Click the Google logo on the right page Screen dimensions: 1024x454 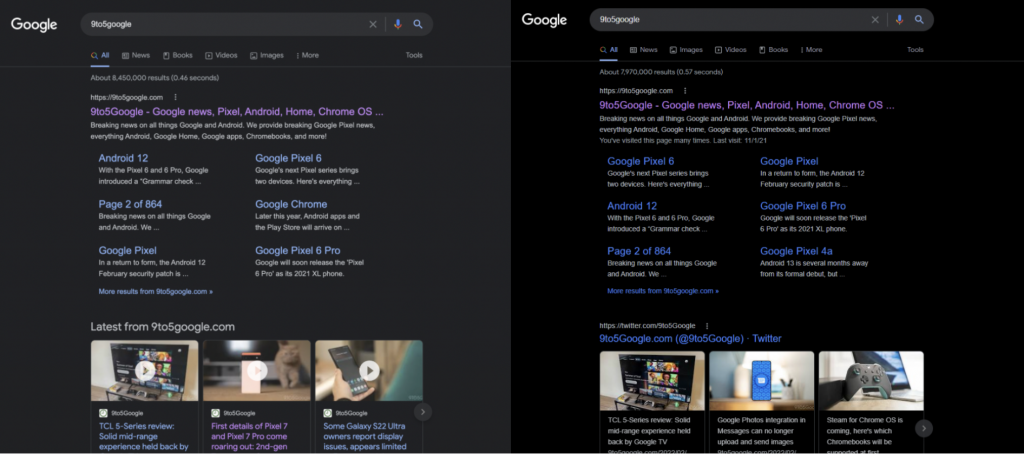(x=544, y=20)
